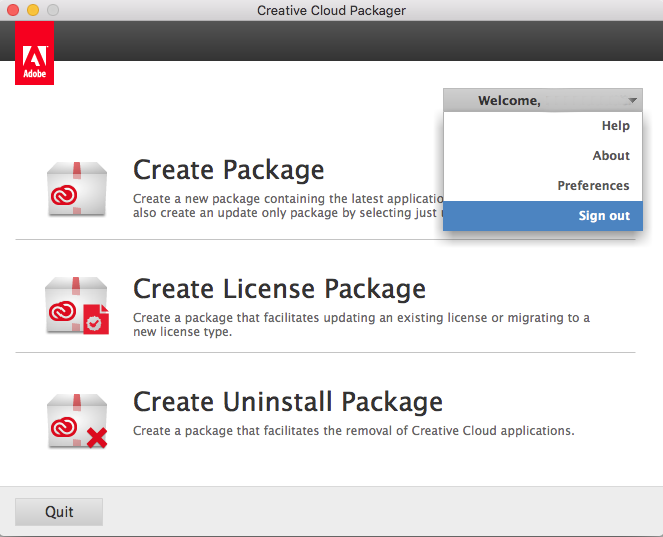Open the Create License Package heading

click(x=279, y=289)
